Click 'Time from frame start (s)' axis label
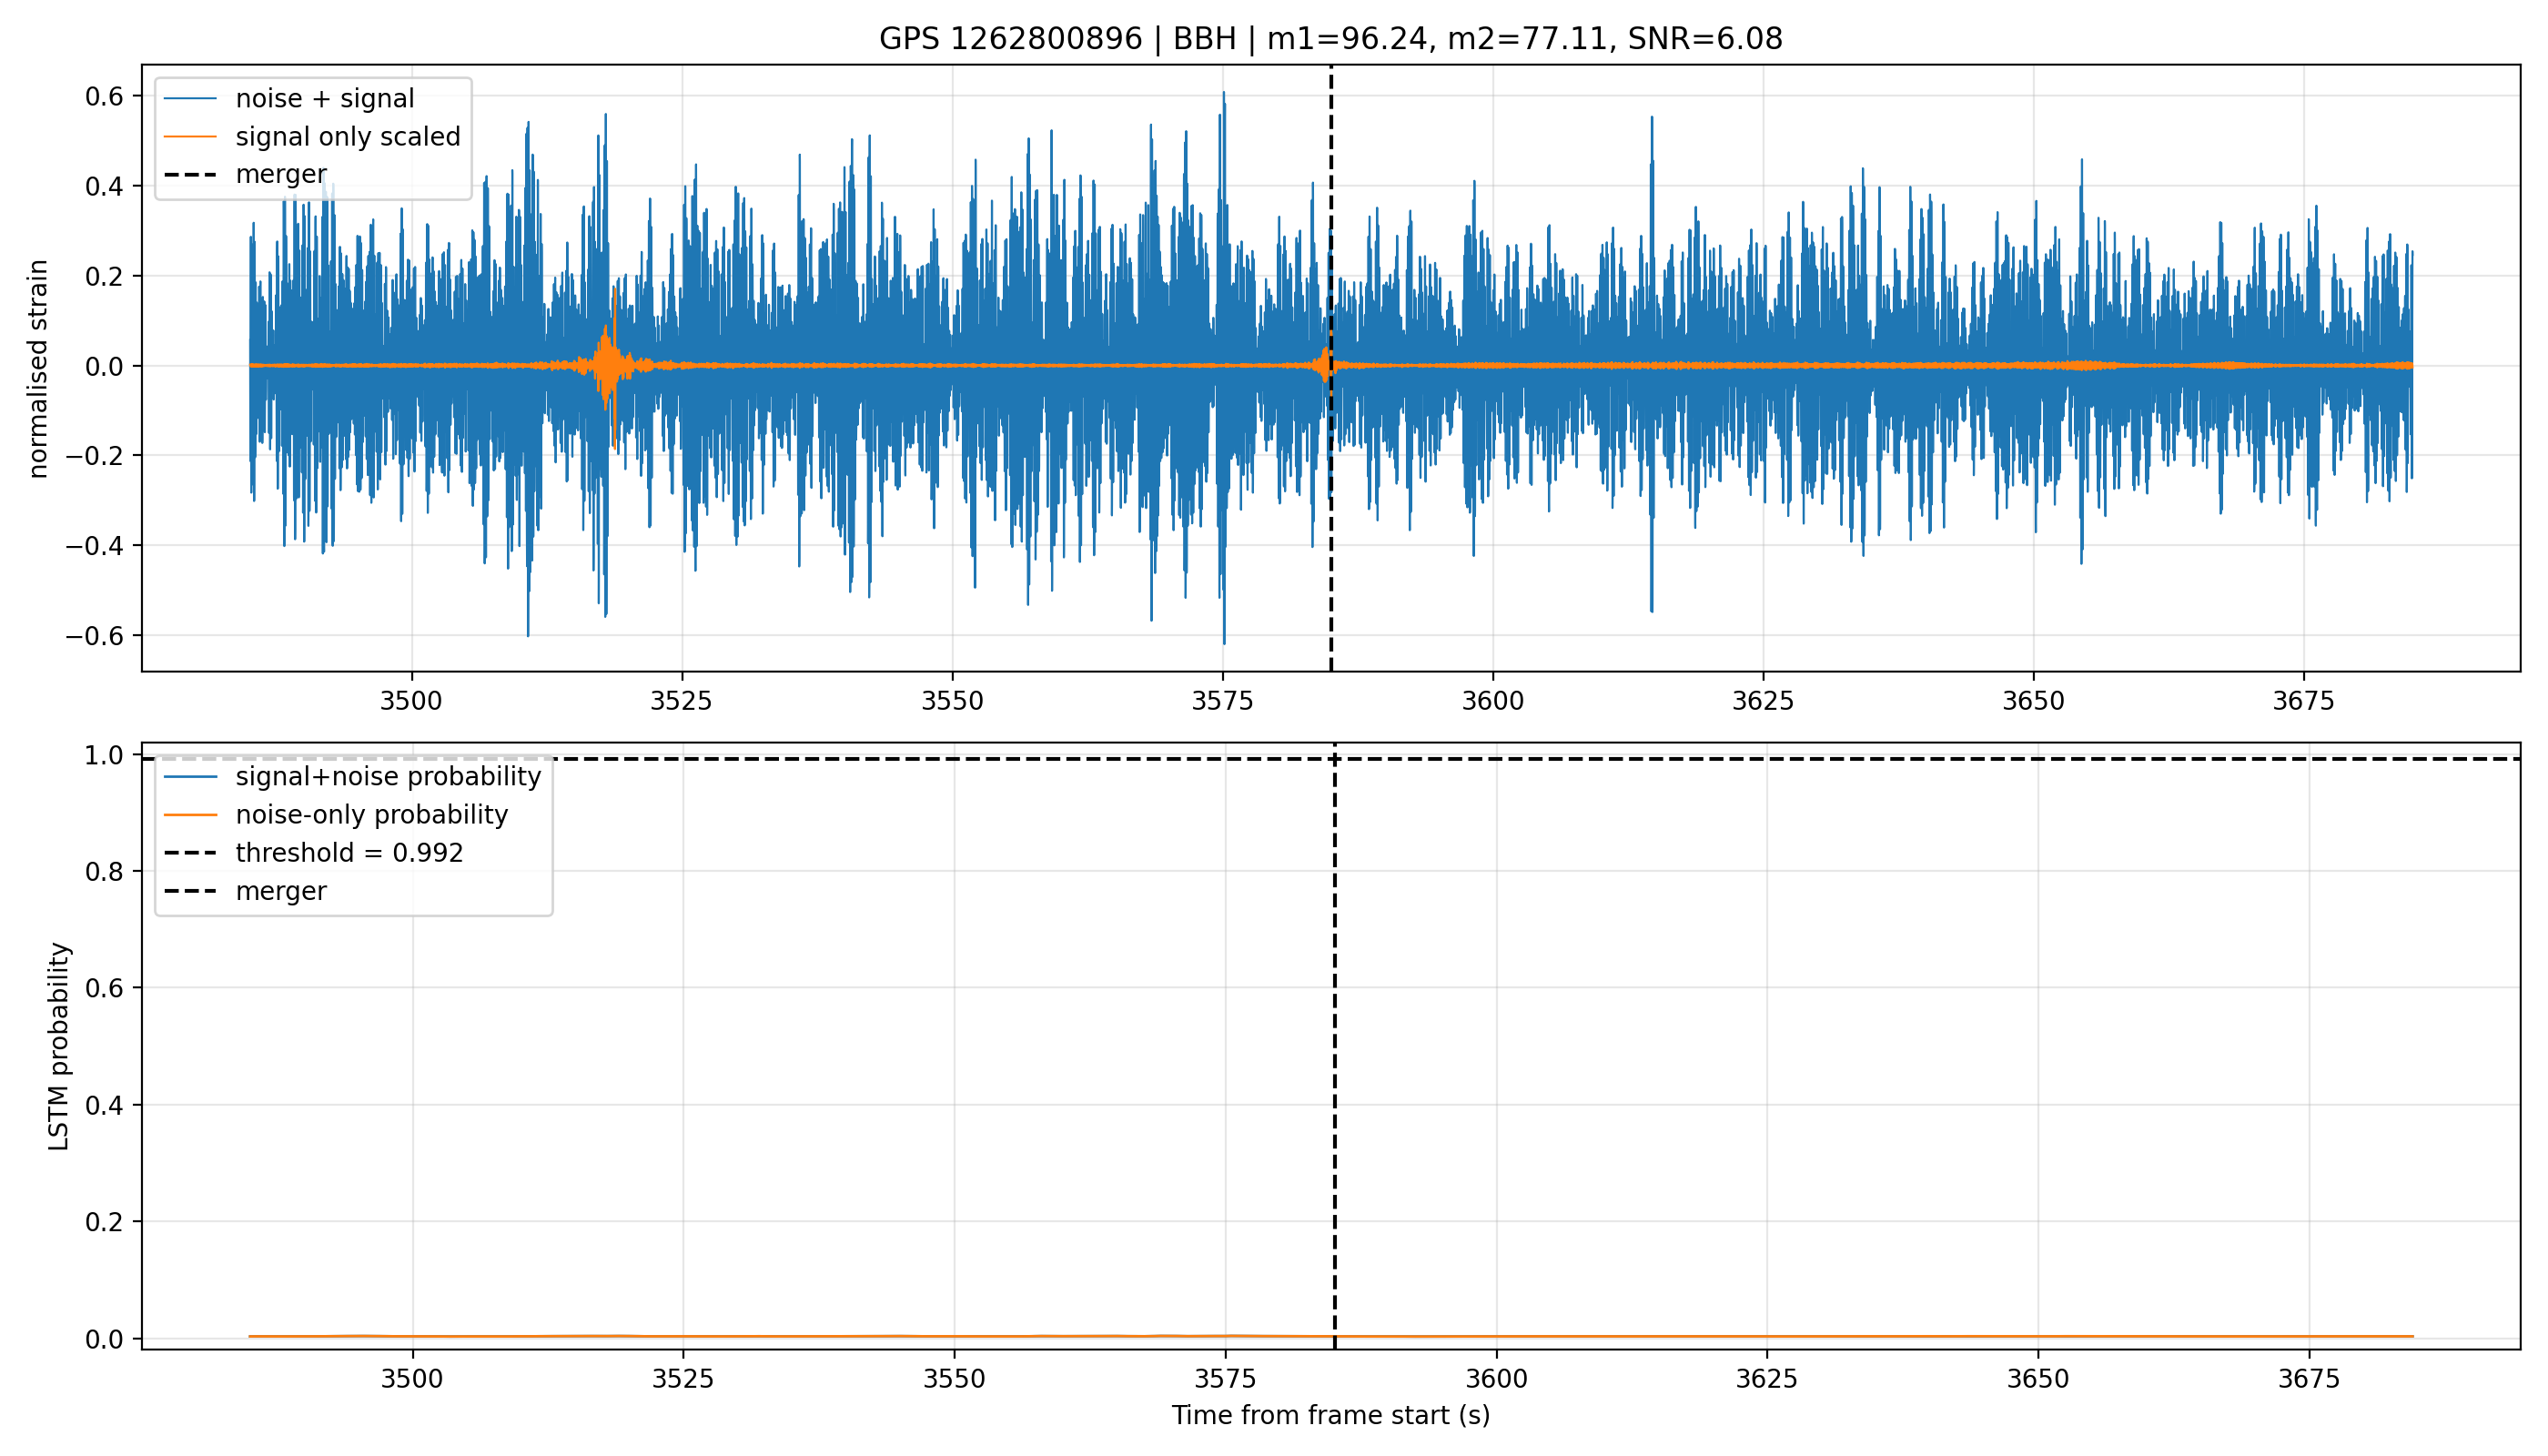2548x1456 pixels. point(1330,1415)
